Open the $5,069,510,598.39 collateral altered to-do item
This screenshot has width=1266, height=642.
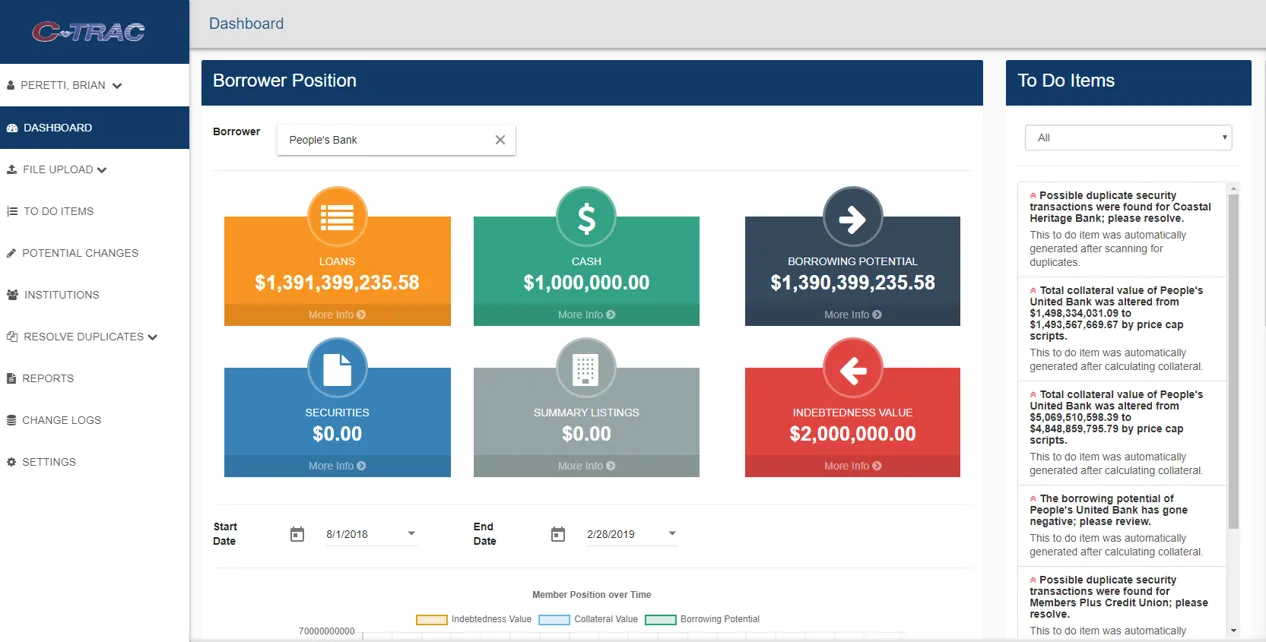(1122, 433)
